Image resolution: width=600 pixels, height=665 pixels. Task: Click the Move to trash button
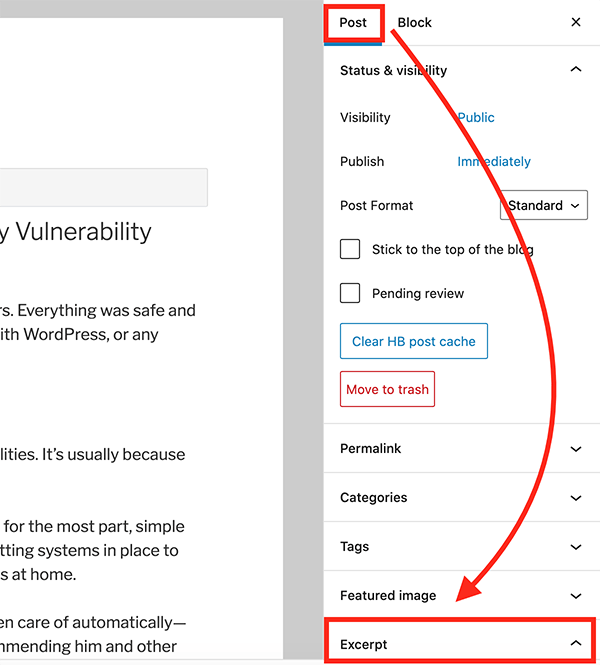pyautogui.click(x=387, y=389)
